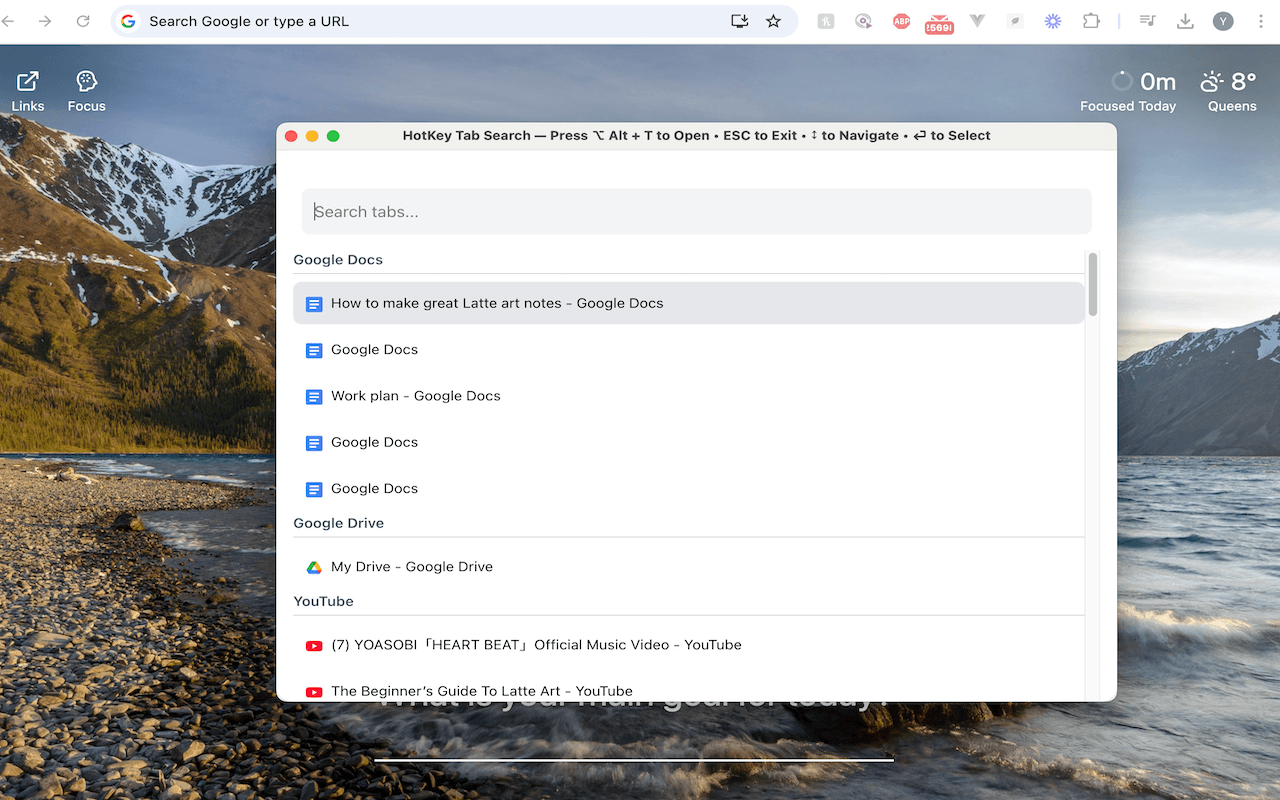Click the Docs icon beside Work plan

pos(314,396)
